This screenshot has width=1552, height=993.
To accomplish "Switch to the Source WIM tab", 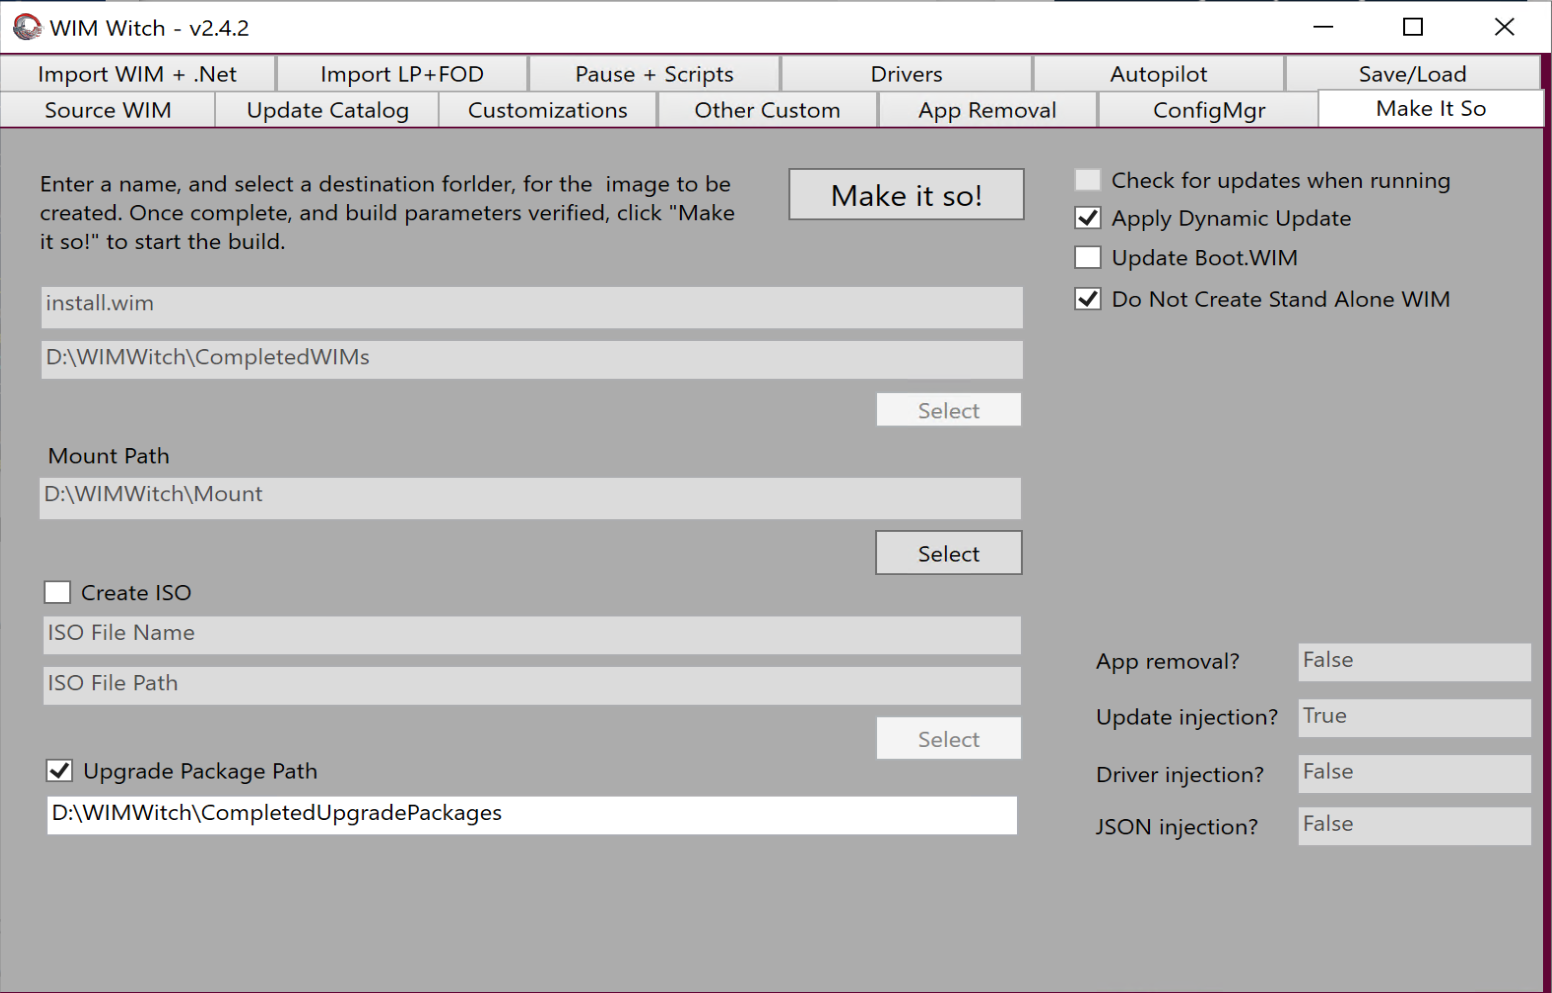I will coord(108,110).
